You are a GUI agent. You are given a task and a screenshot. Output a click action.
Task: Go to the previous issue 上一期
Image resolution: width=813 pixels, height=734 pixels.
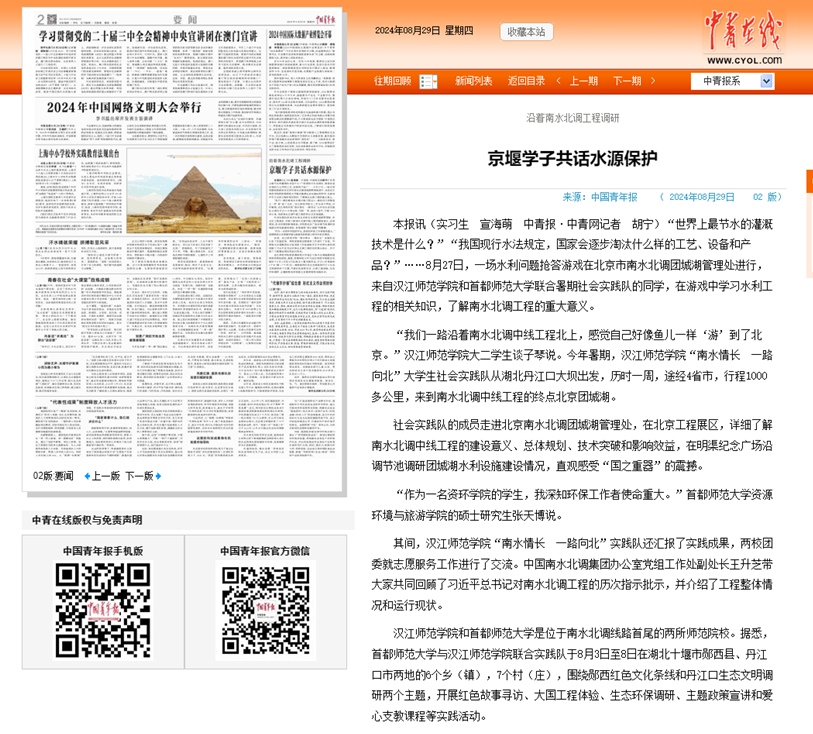tap(584, 81)
